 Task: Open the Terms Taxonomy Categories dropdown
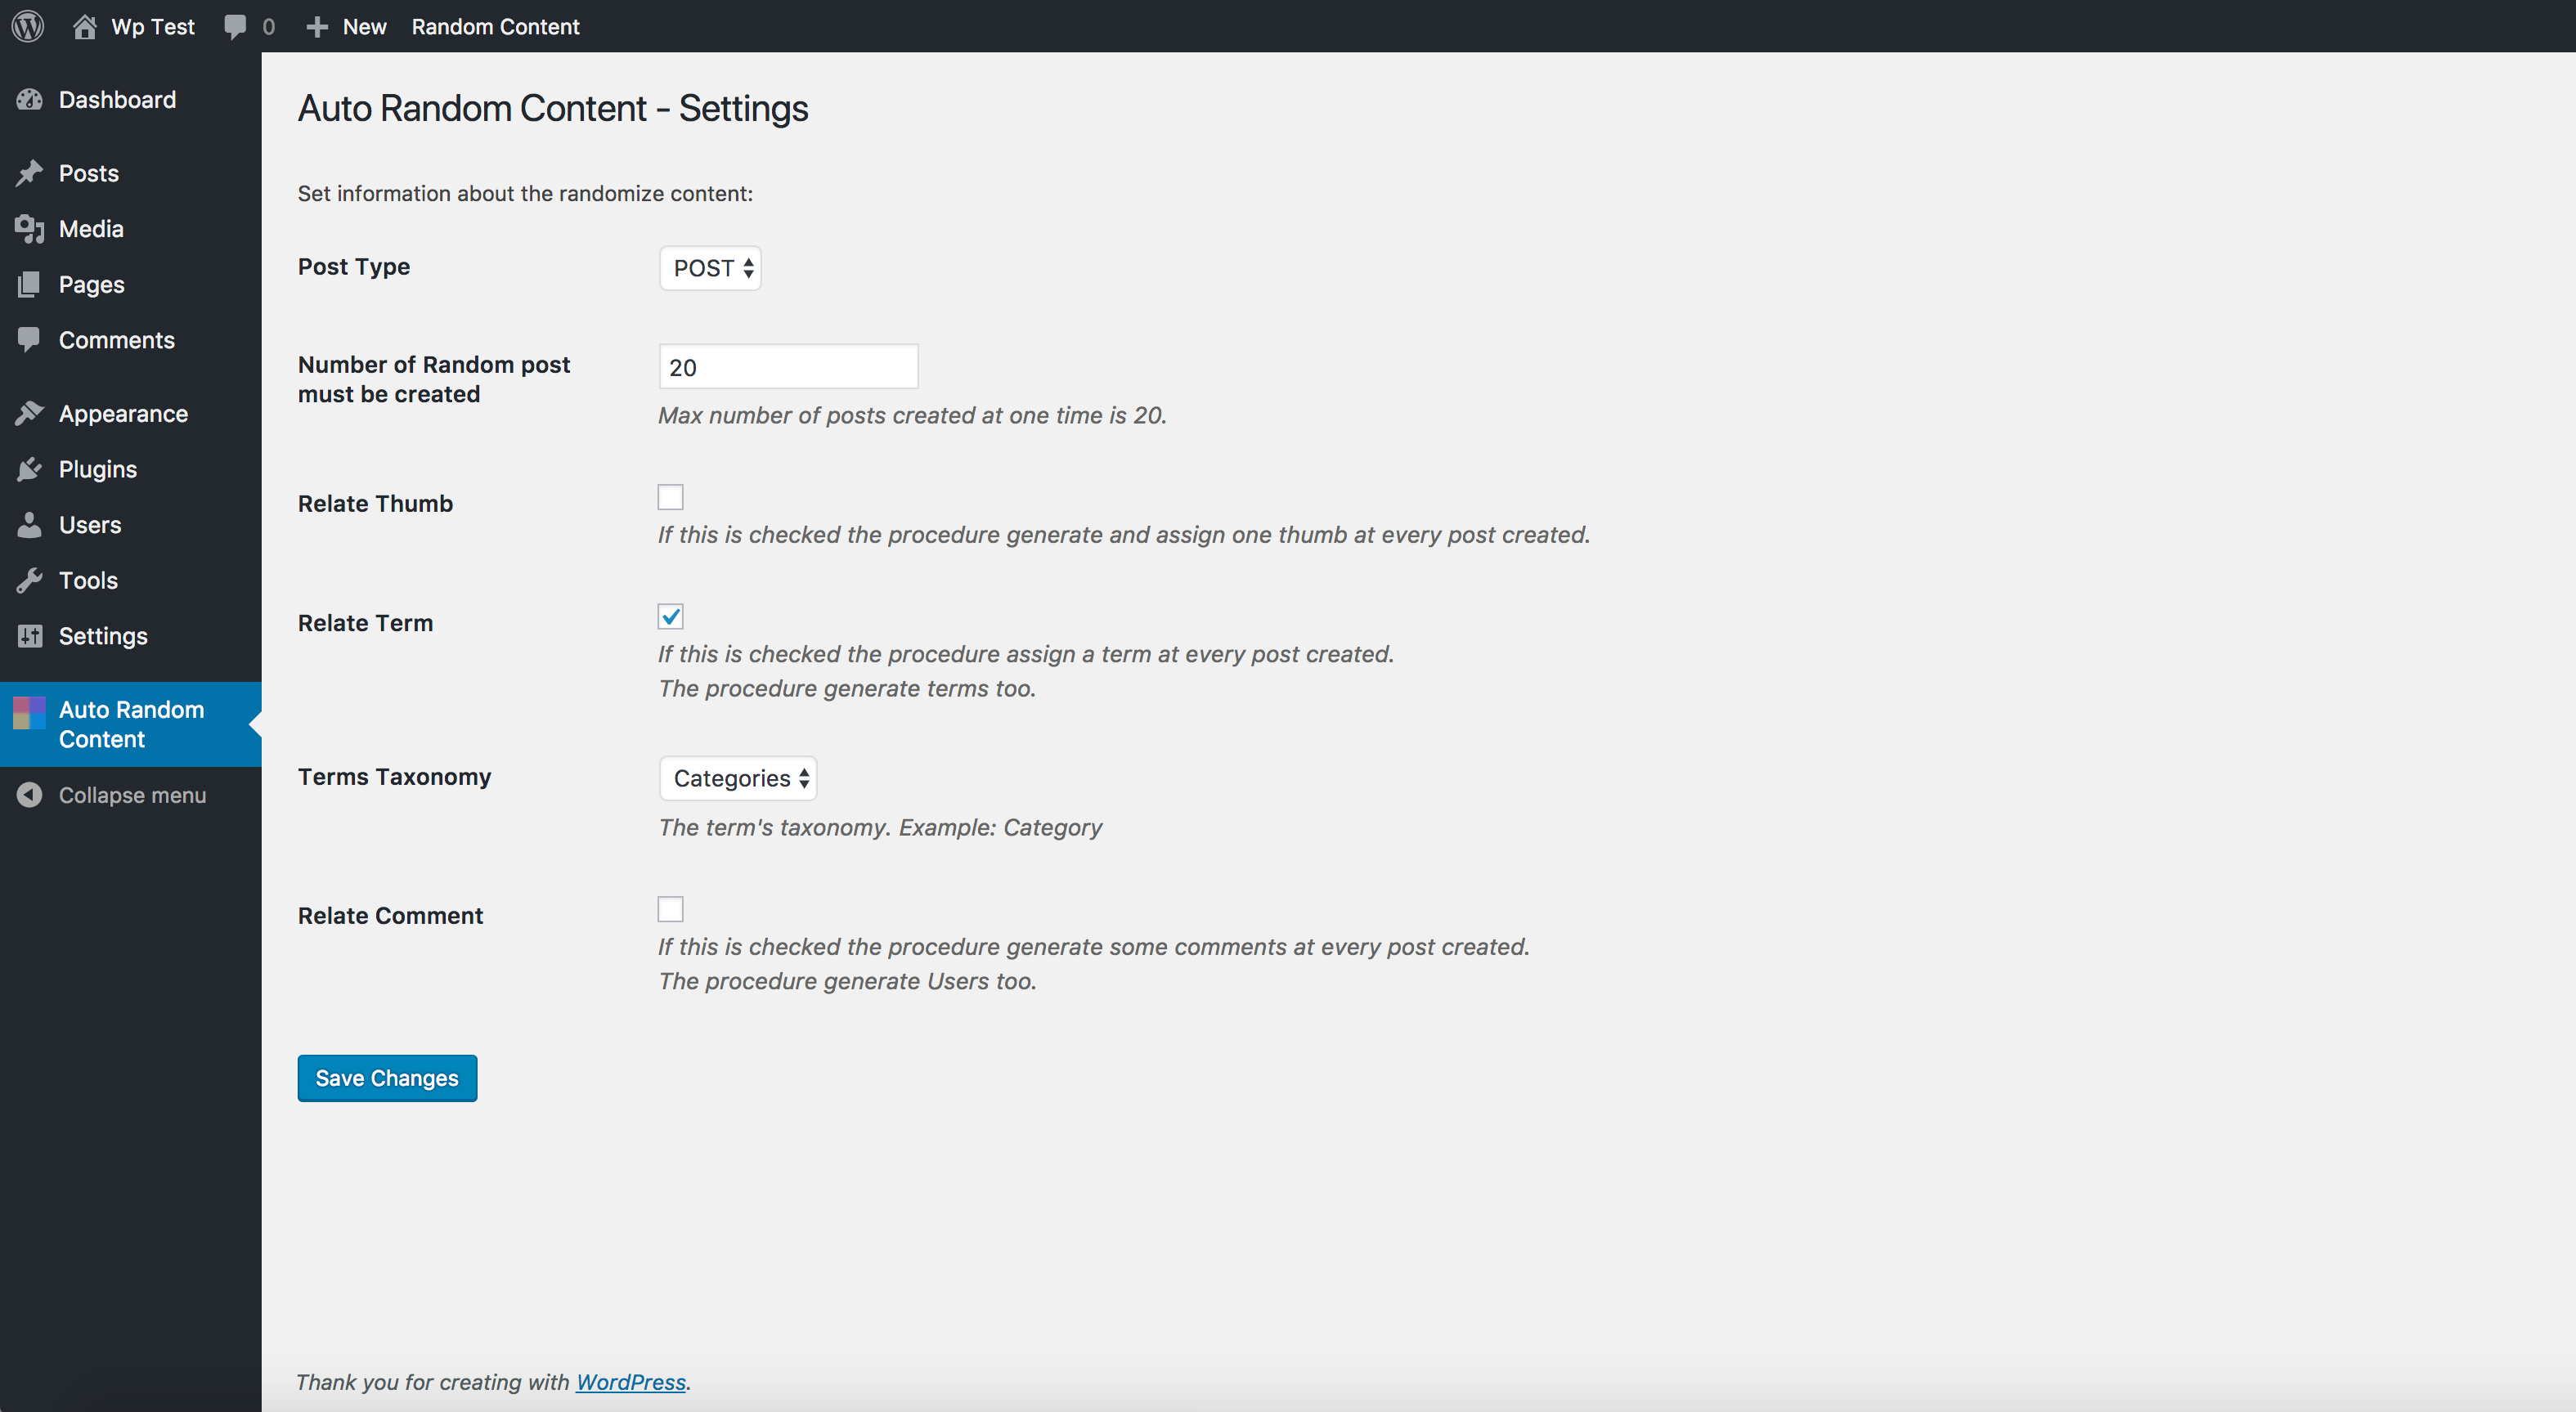point(738,778)
